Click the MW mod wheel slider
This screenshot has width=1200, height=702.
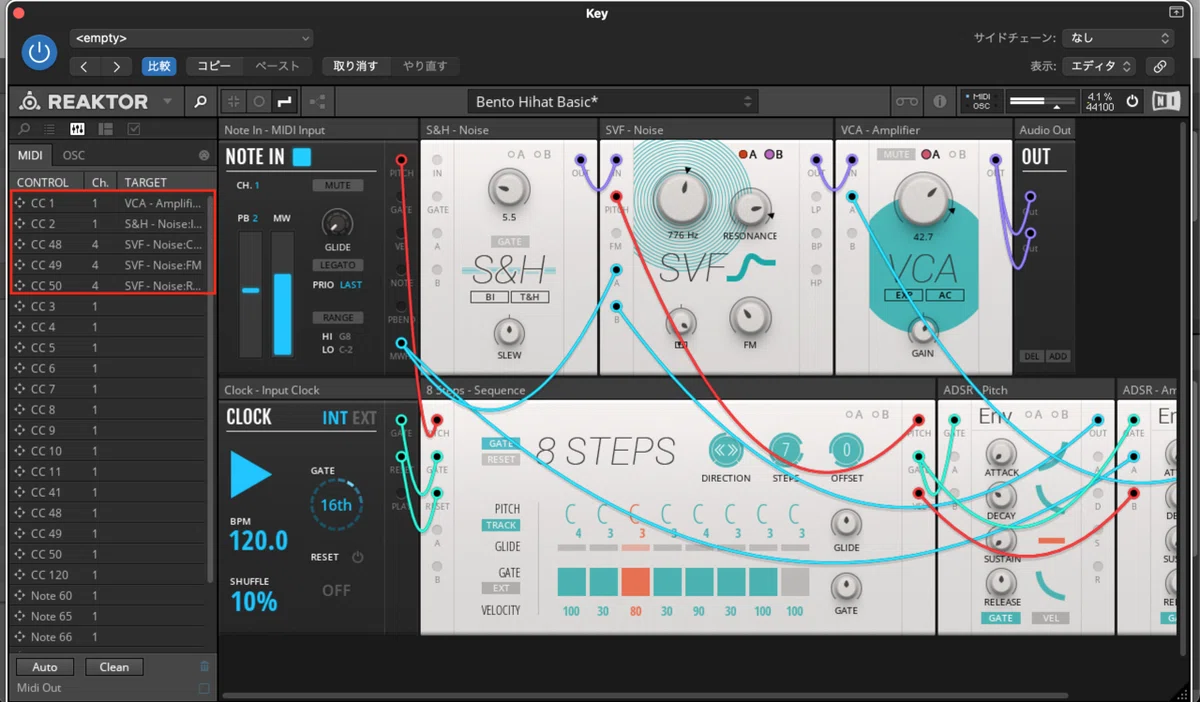point(283,293)
